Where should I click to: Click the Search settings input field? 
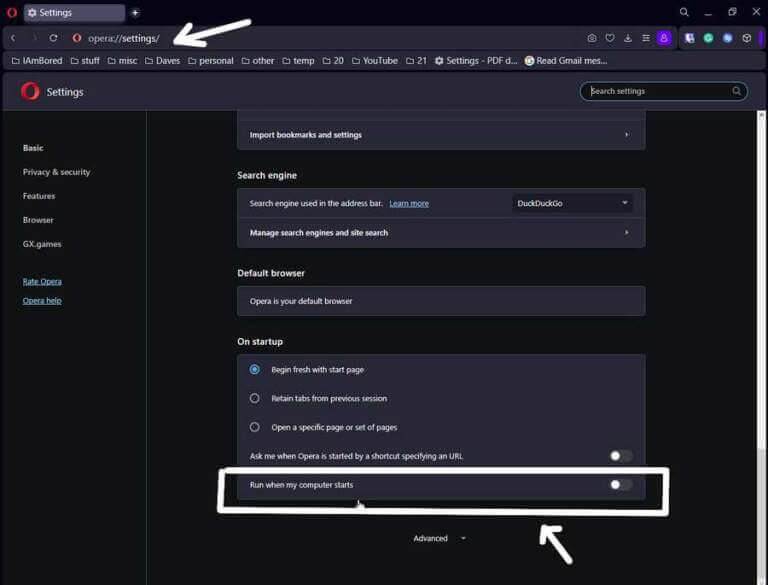click(x=664, y=91)
